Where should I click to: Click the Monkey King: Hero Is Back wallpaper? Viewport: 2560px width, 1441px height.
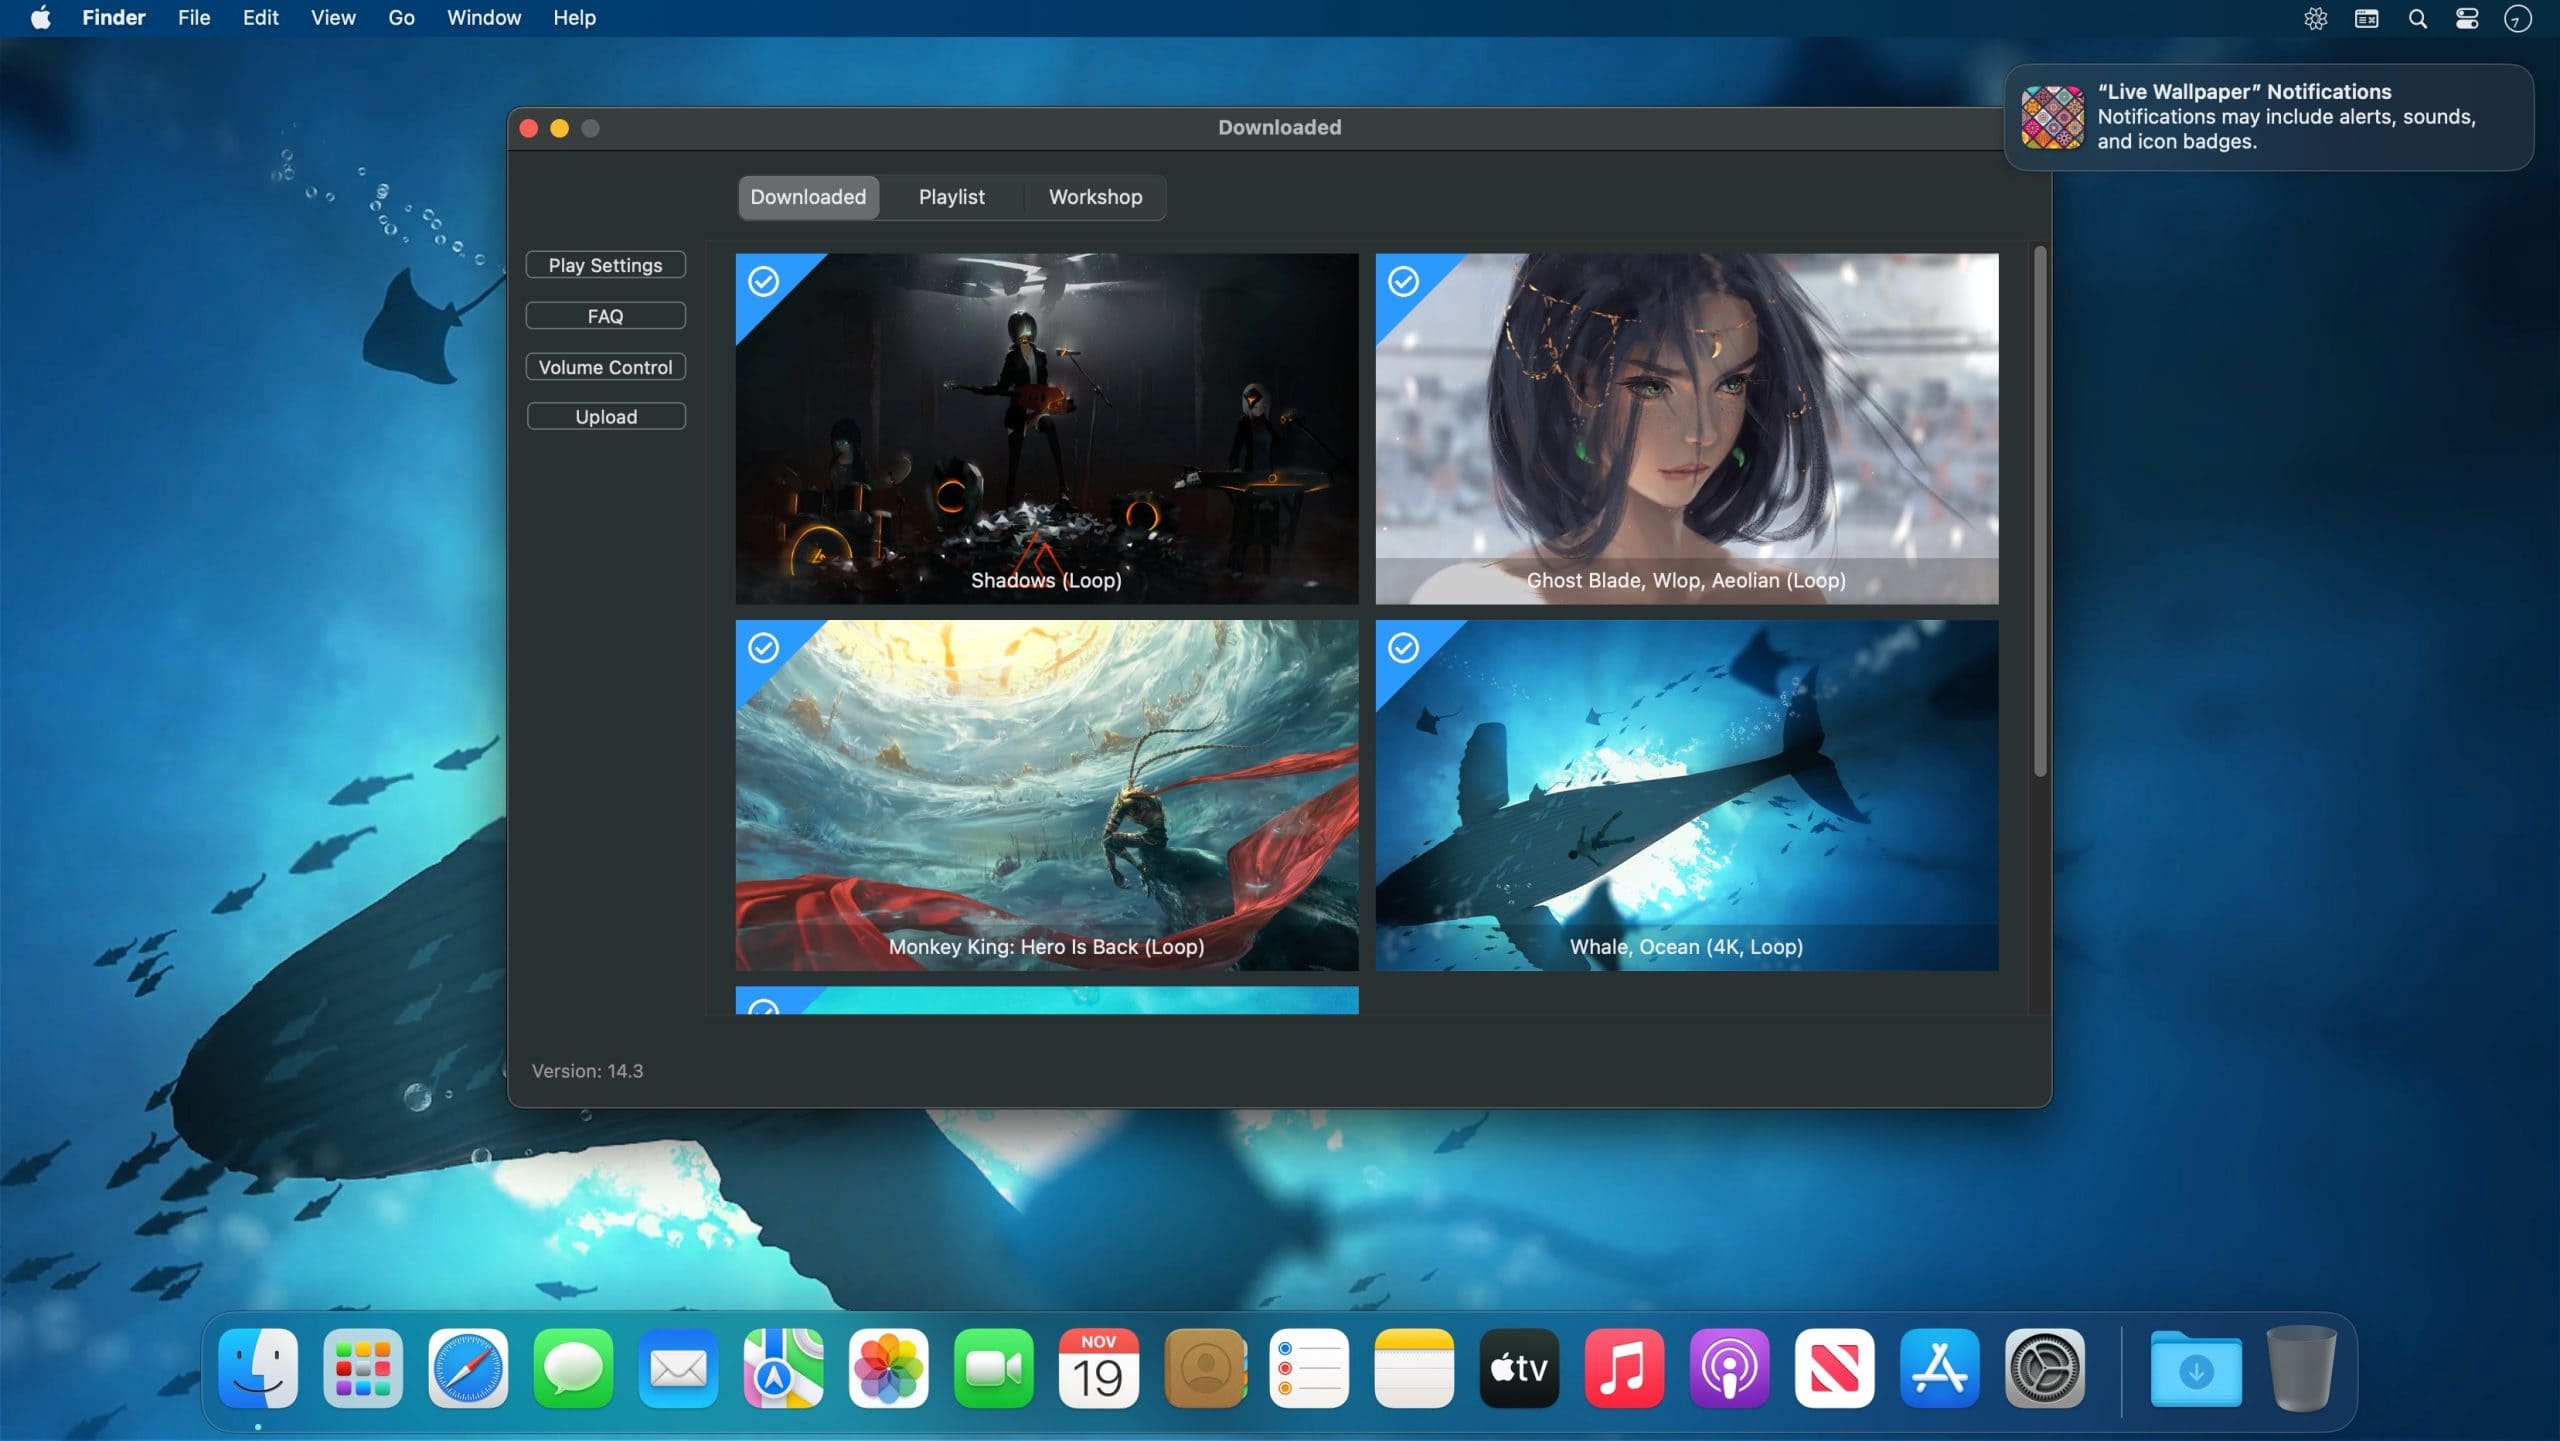[x=1044, y=794]
